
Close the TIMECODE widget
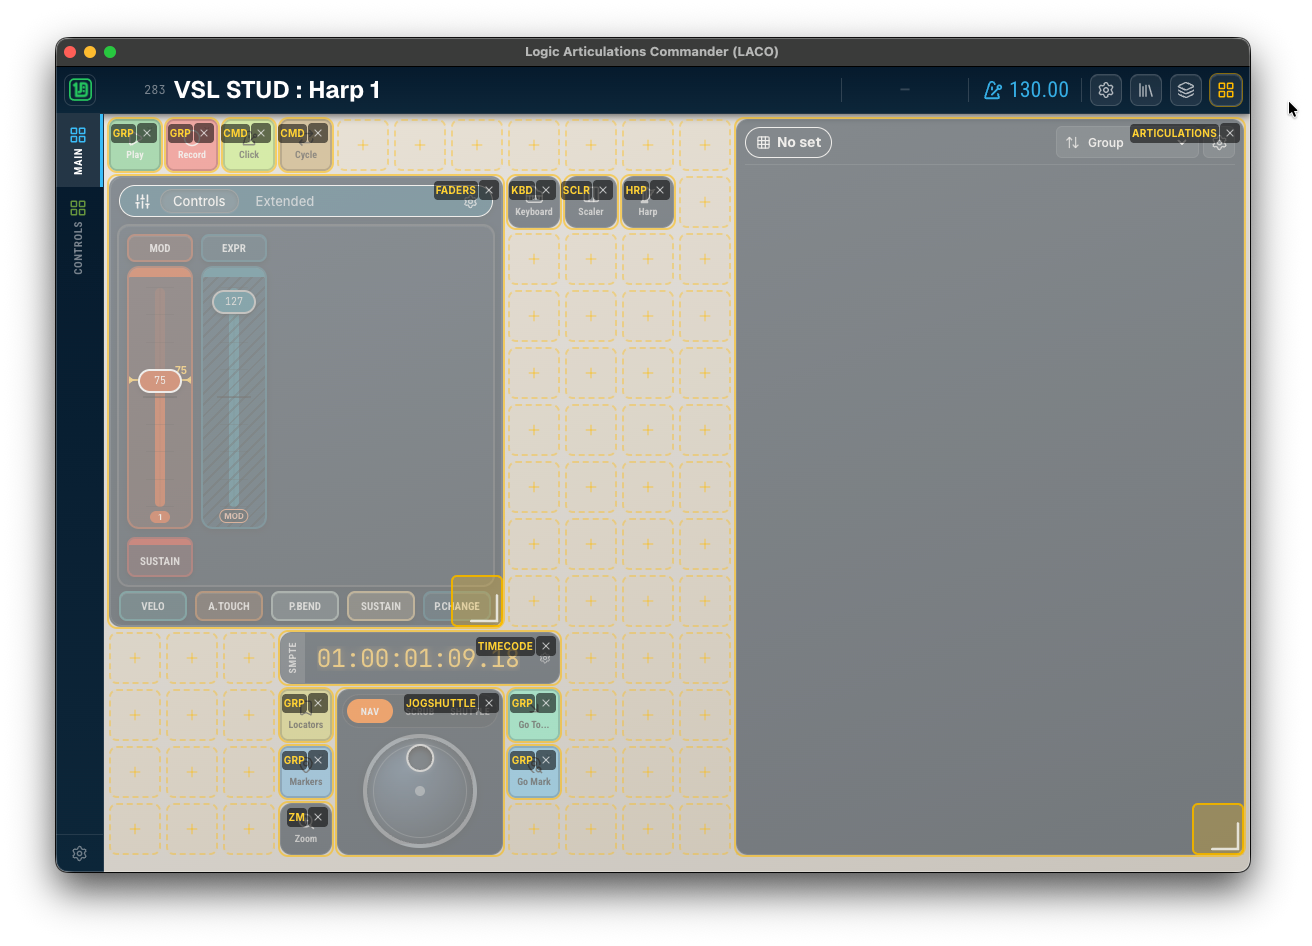pyautogui.click(x=546, y=646)
